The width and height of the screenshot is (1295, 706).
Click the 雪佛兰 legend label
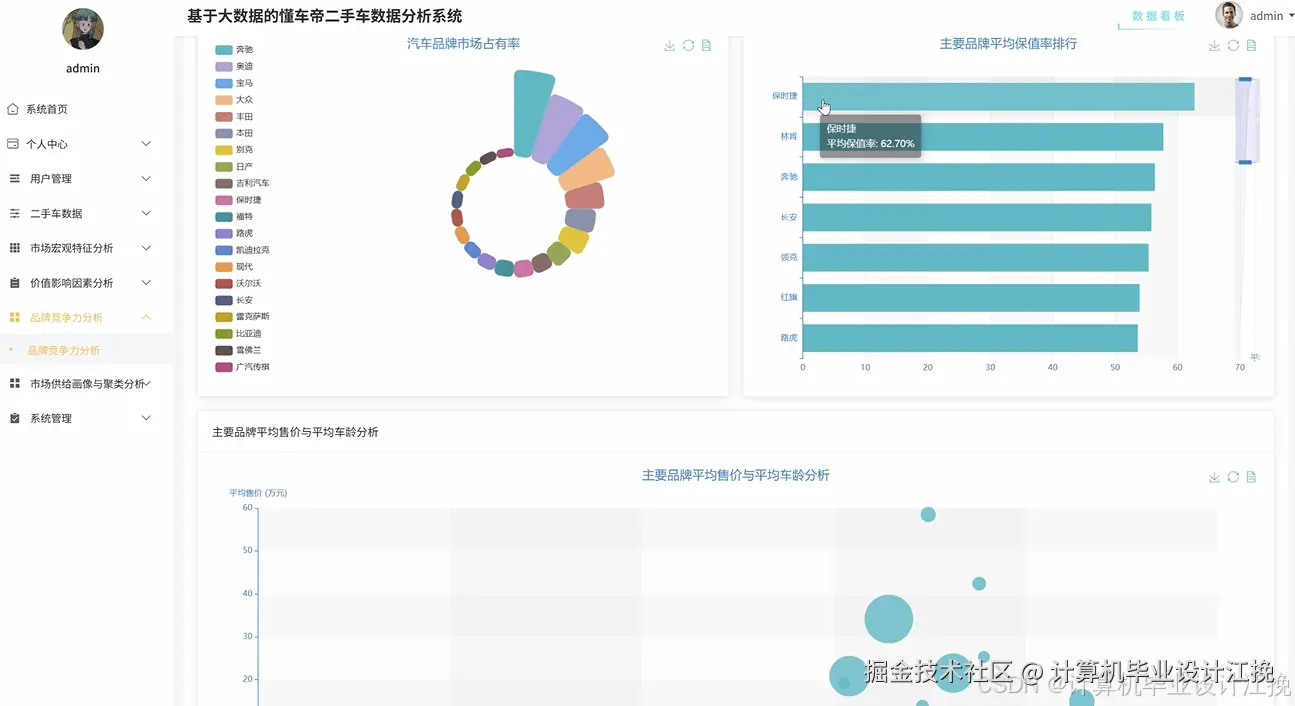pos(248,351)
